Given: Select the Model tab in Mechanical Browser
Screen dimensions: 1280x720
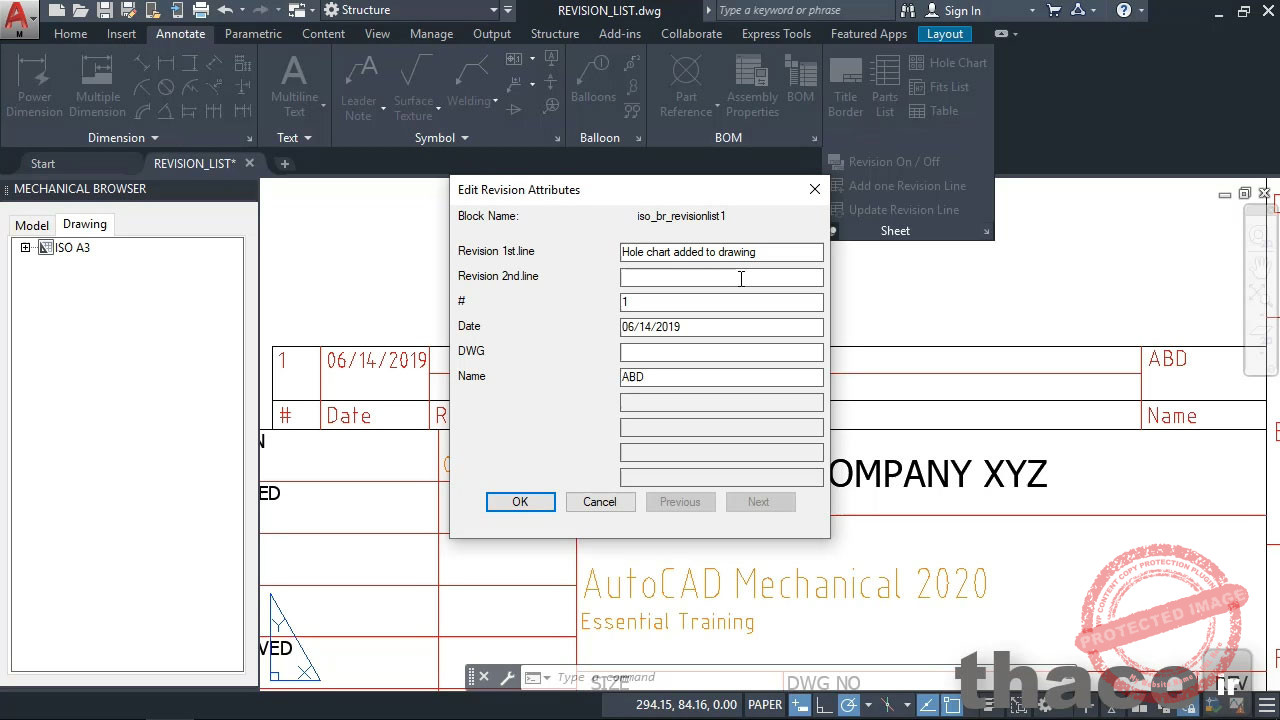Looking at the screenshot, I should [x=31, y=225].
